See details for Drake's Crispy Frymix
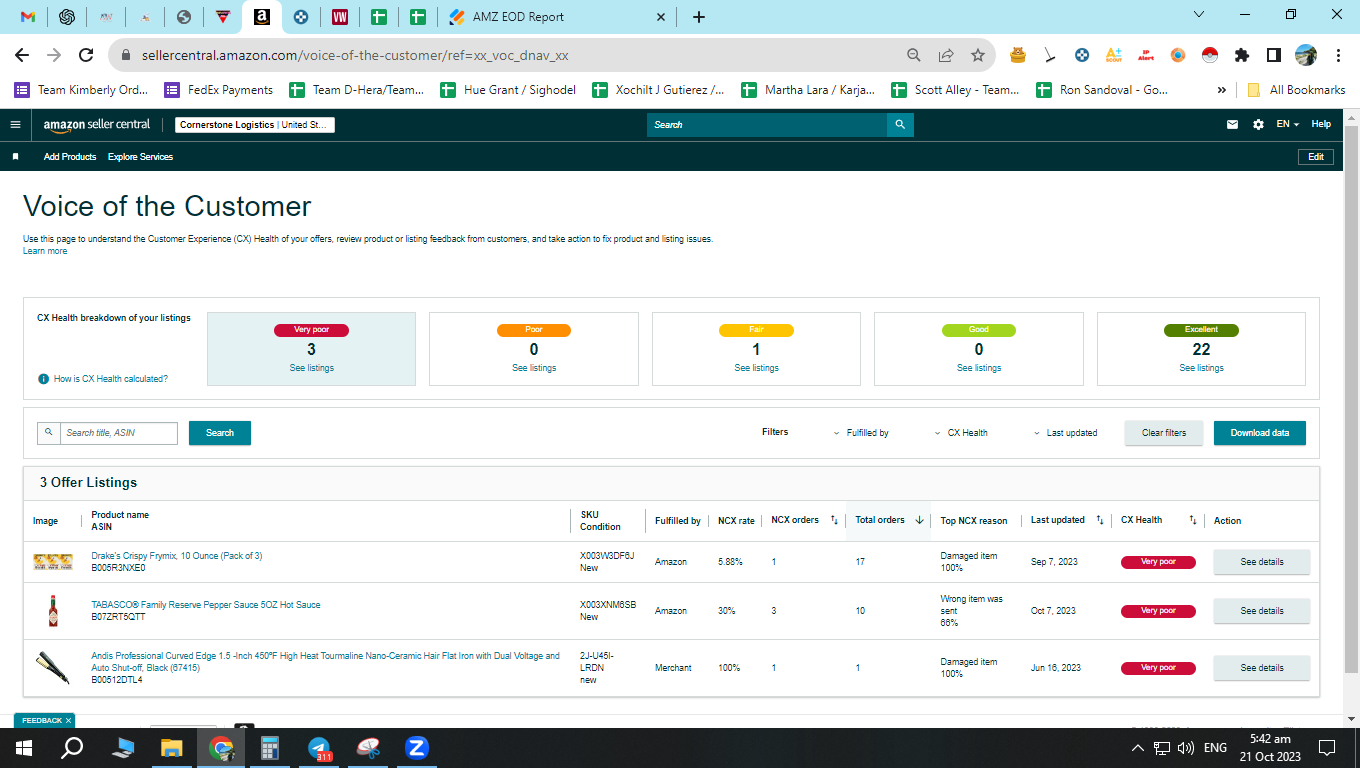The height and width of the screenshot is (768, 1360). (1262, 562)
